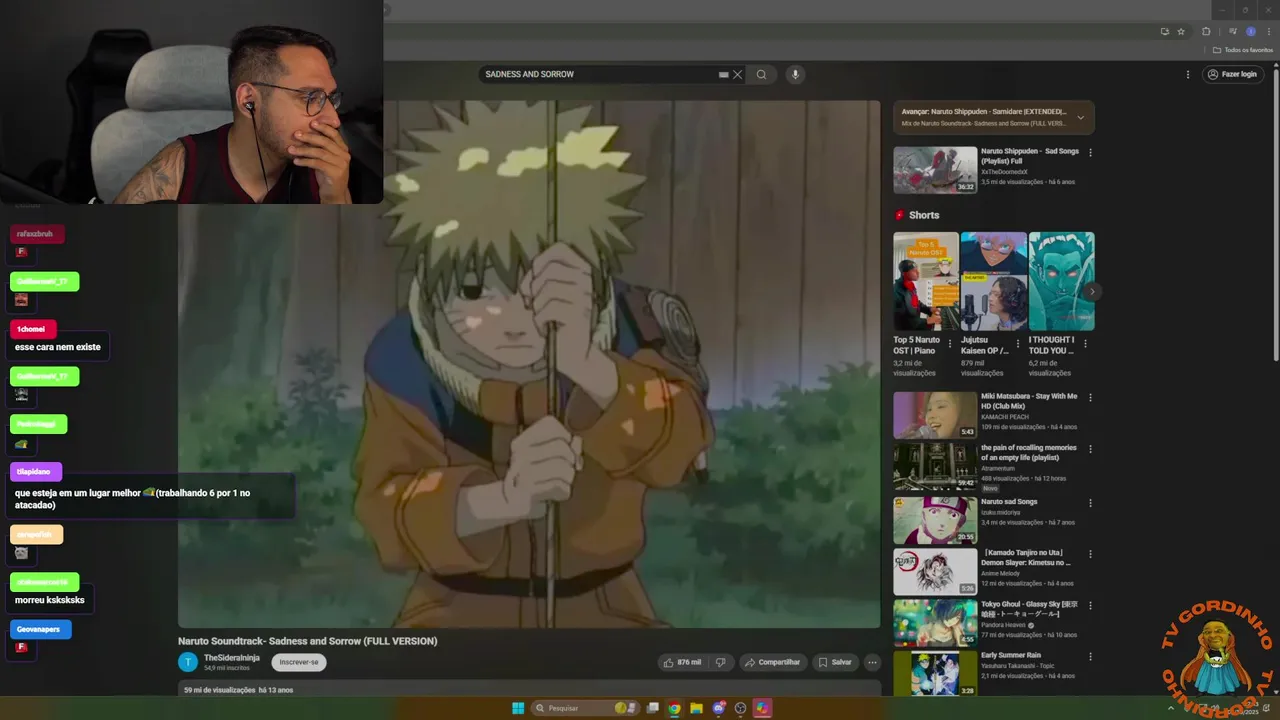Screen dimensions: 1280x720
Task: Bookmark page with Chrome star icon
Action: point(1181,31)
